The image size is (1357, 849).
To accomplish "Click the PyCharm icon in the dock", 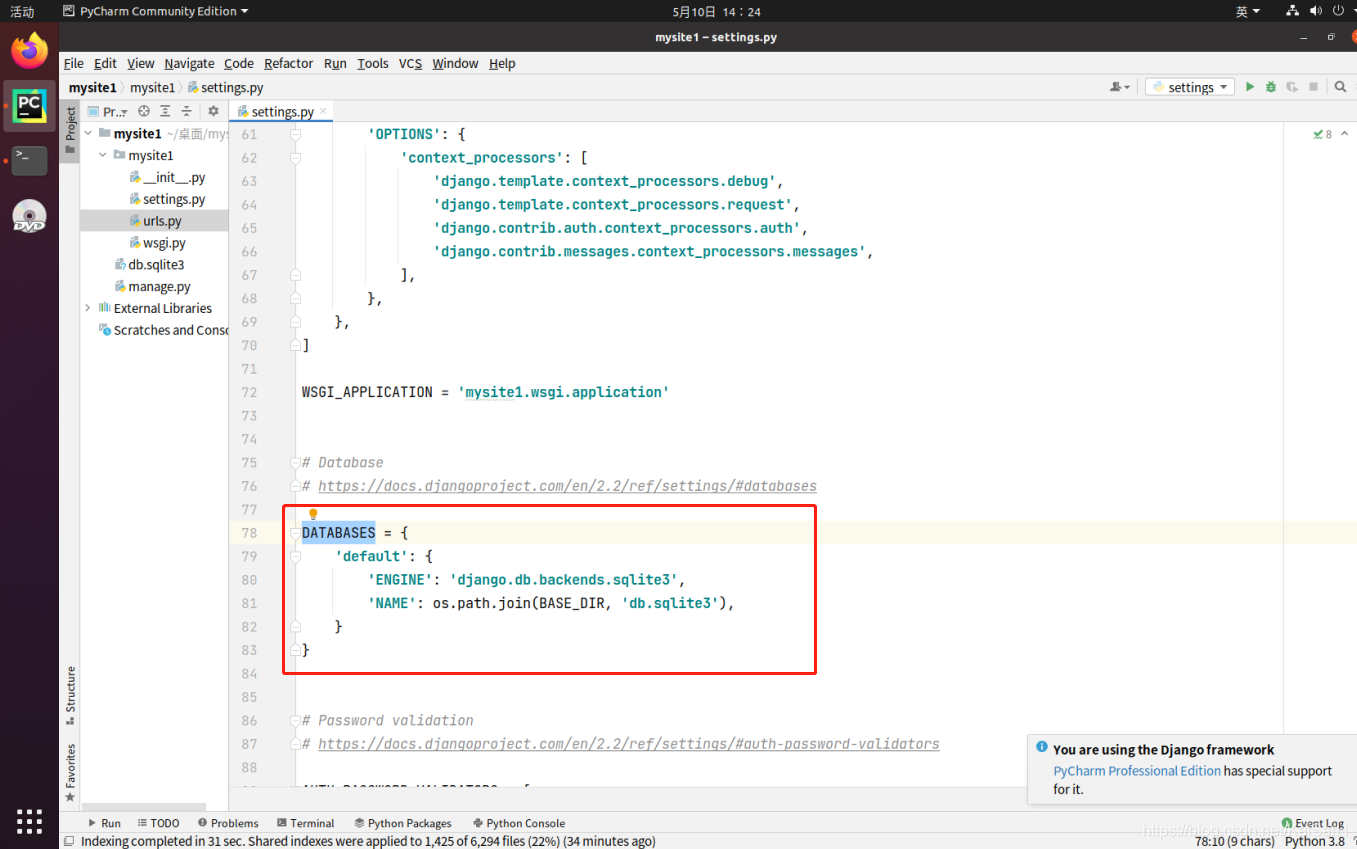I will (29, 104).
